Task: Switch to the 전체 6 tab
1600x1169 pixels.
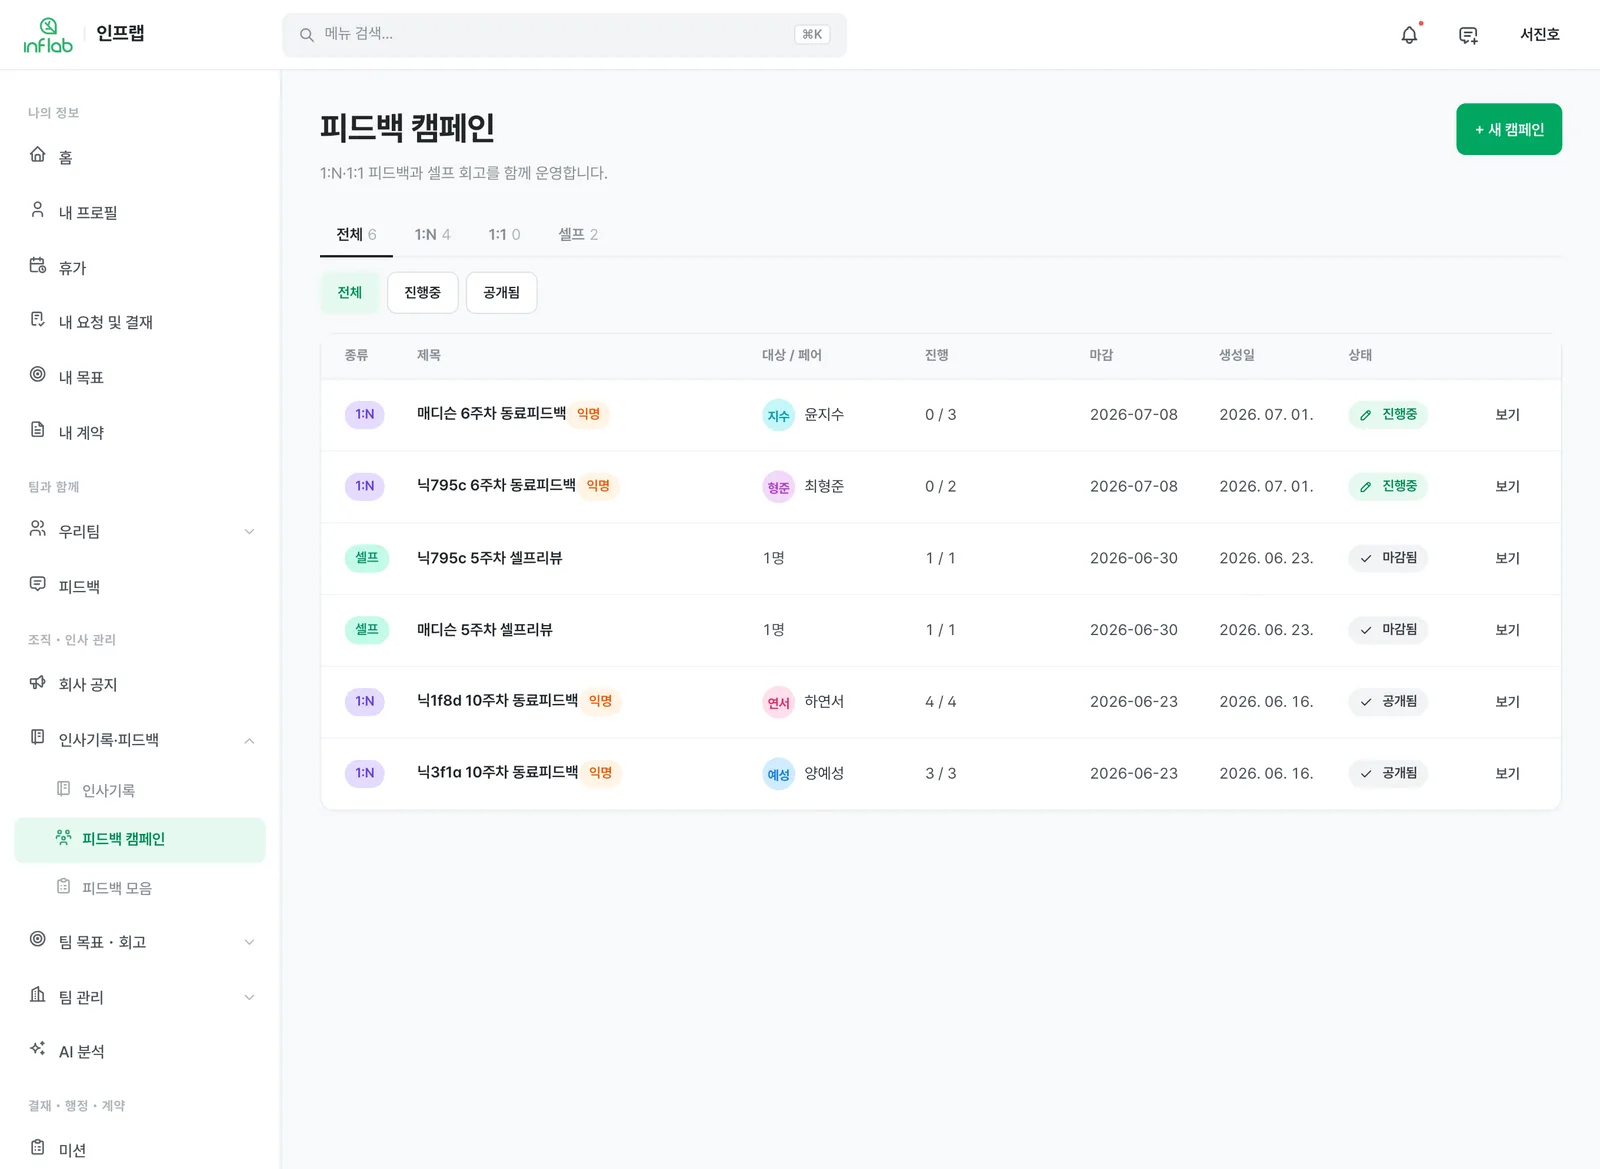Action: tap(356, 234)
